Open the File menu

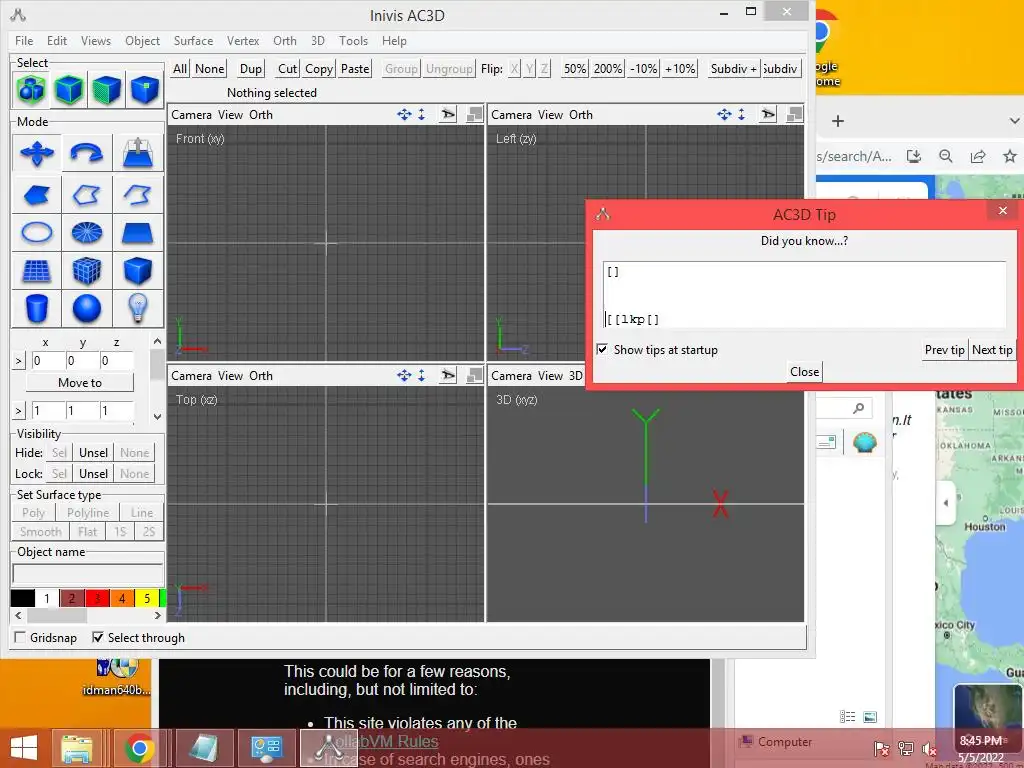click(24, 40)
